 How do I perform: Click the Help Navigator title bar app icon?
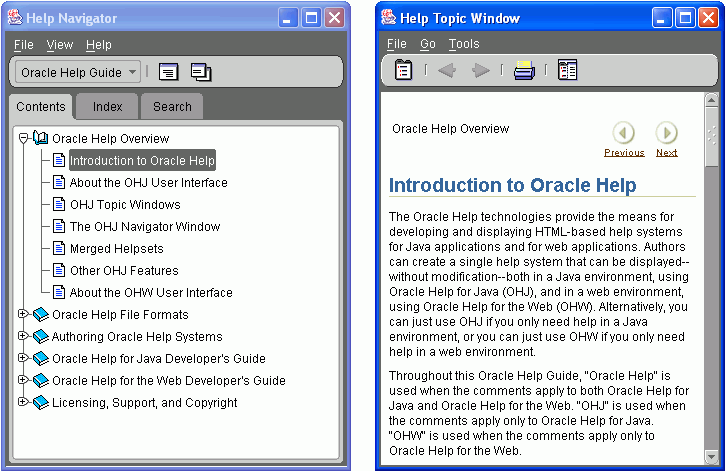15,18
